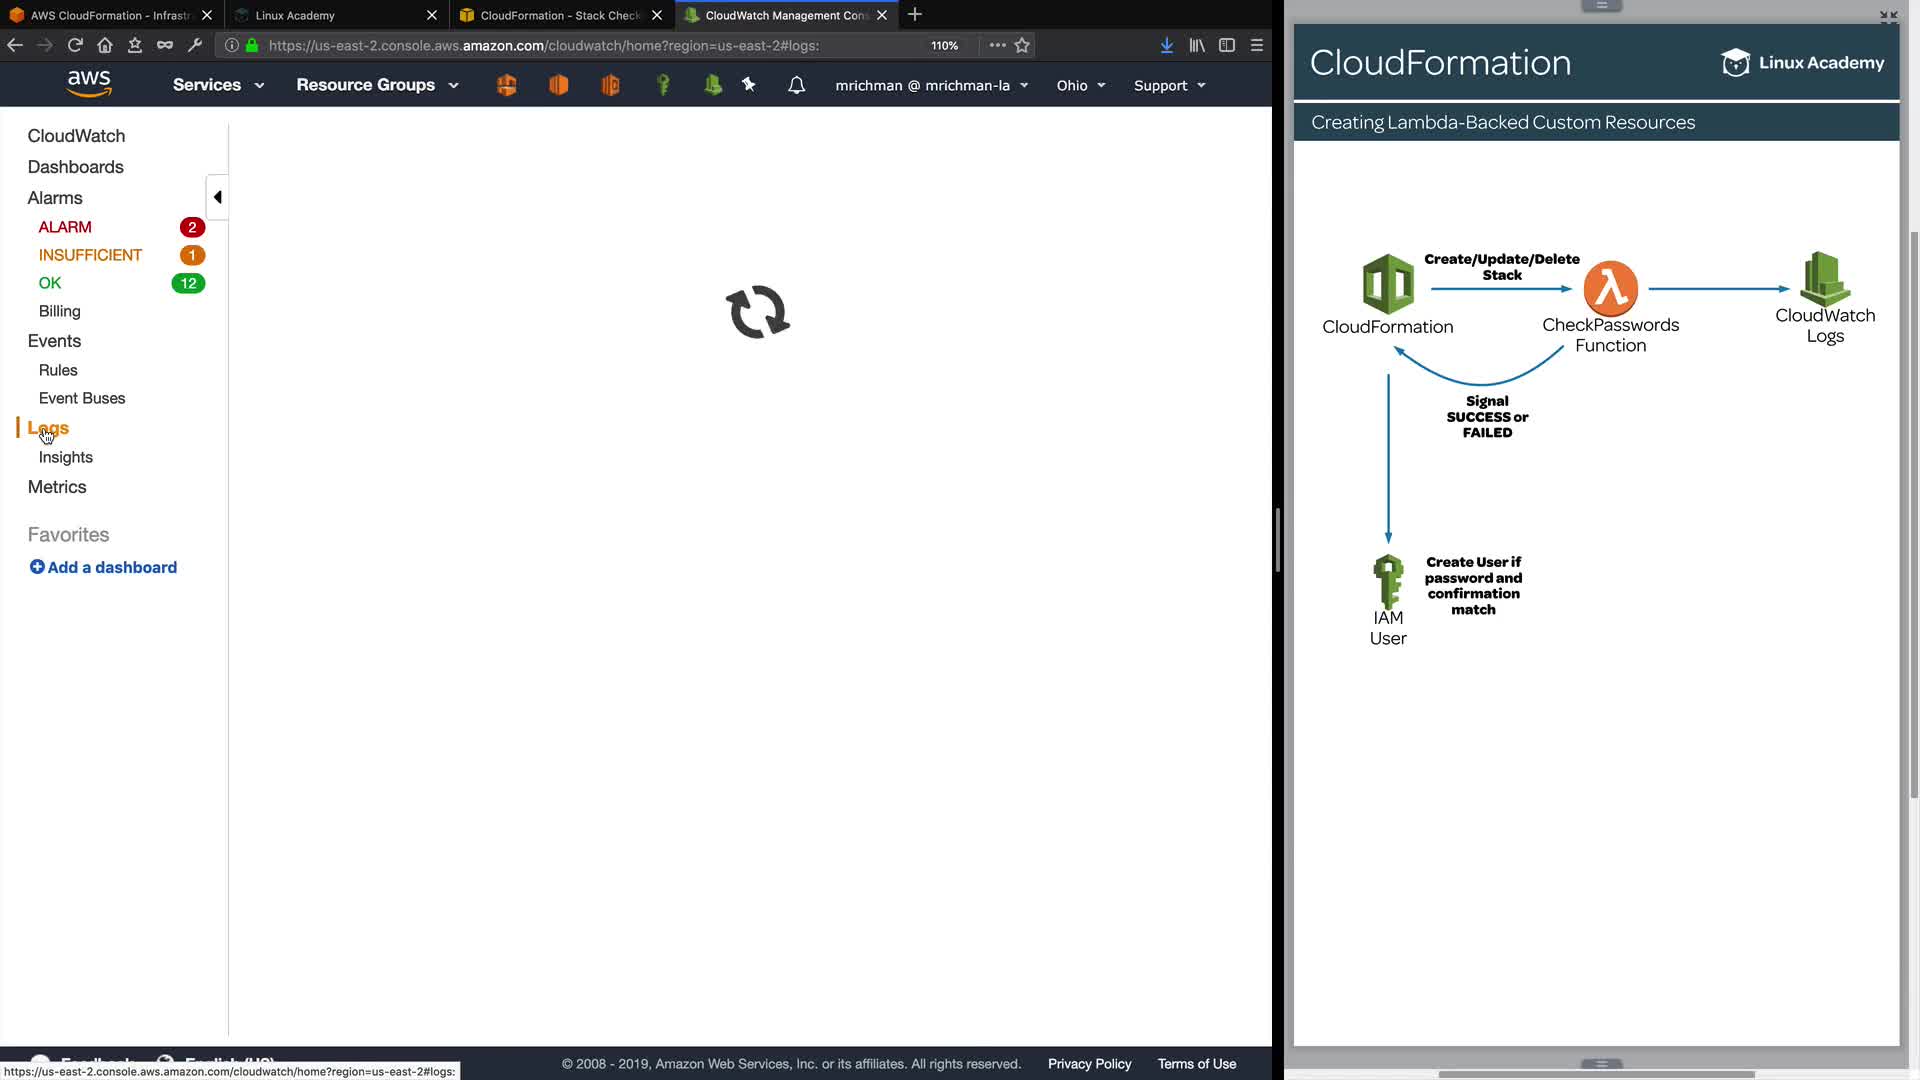
Task: Open the Resource Groups dropdown
Action: coord(377,85)
